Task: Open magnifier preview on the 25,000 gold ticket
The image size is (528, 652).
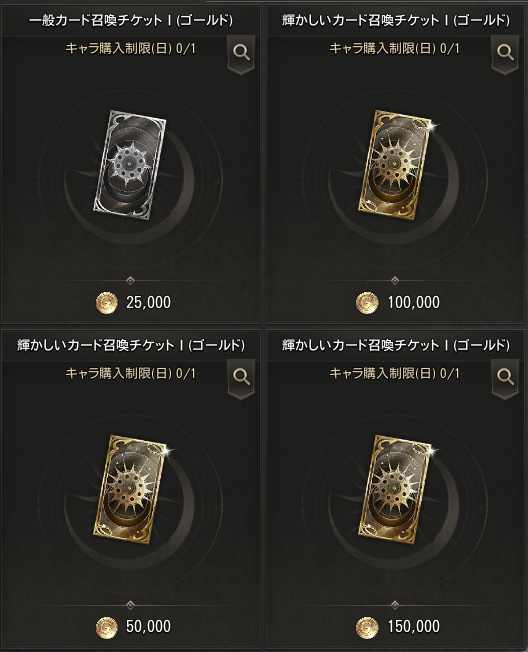Action: coord(241,54)
